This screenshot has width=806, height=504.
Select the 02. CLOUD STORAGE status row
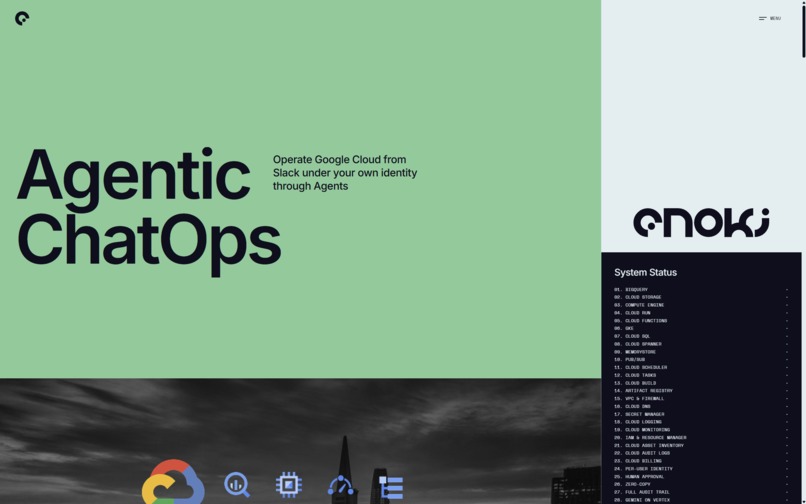tap(701, 297)
